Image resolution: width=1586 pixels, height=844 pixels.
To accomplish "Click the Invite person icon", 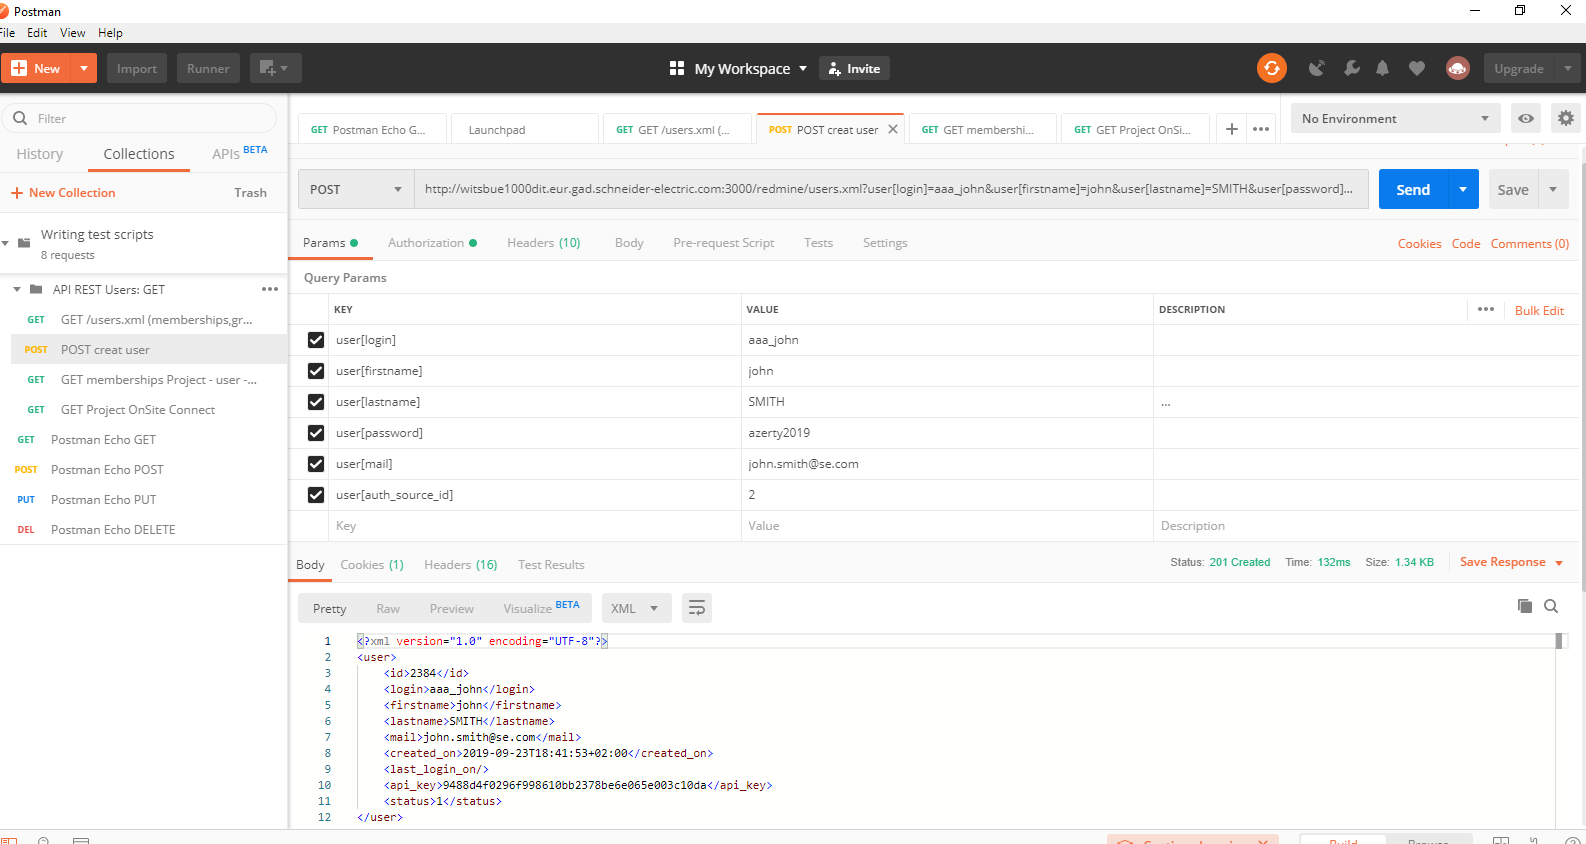I will point(834,68).
